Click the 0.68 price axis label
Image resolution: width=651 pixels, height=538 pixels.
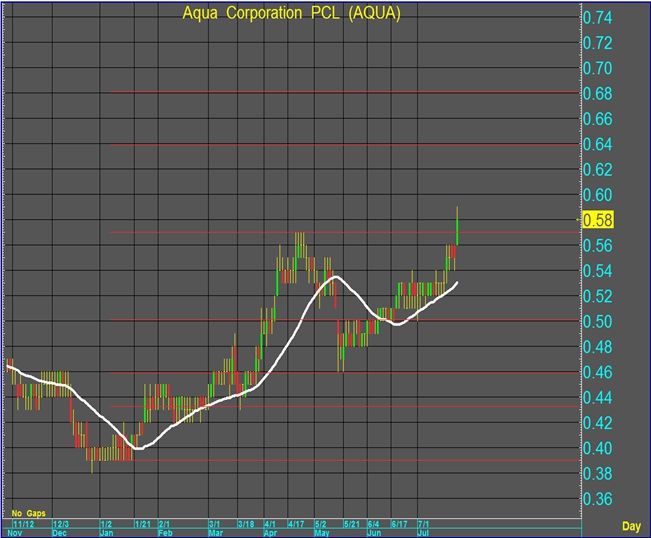tap(597, 94)
